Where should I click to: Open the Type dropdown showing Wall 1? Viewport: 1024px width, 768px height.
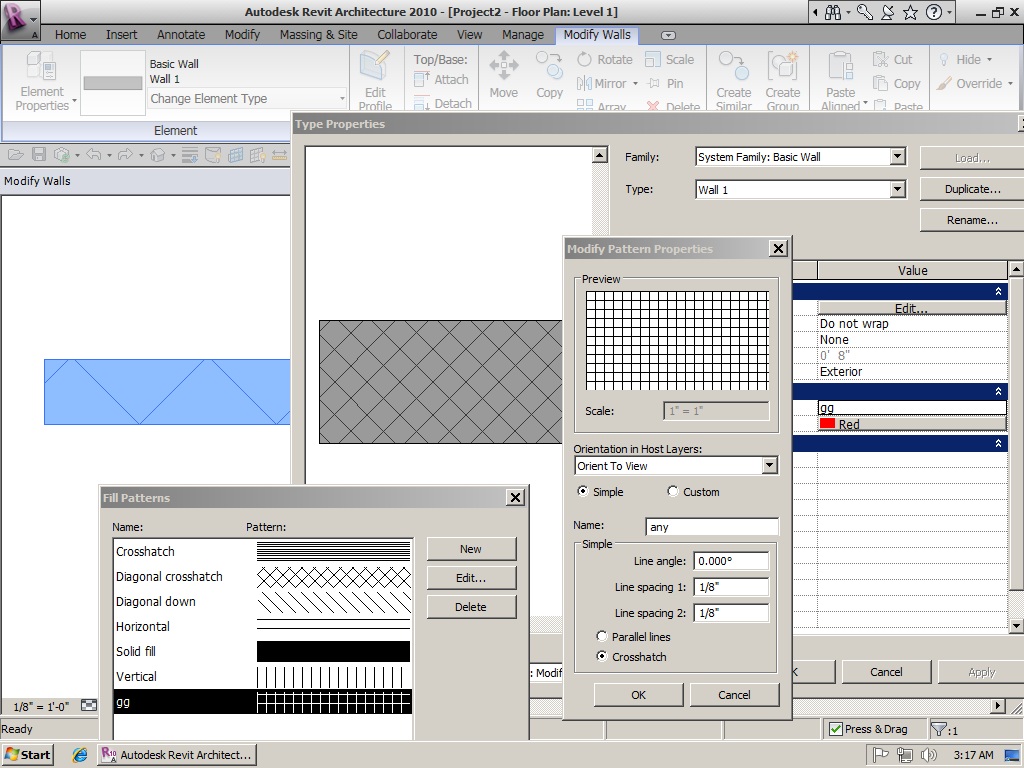[x=897, y=189]
